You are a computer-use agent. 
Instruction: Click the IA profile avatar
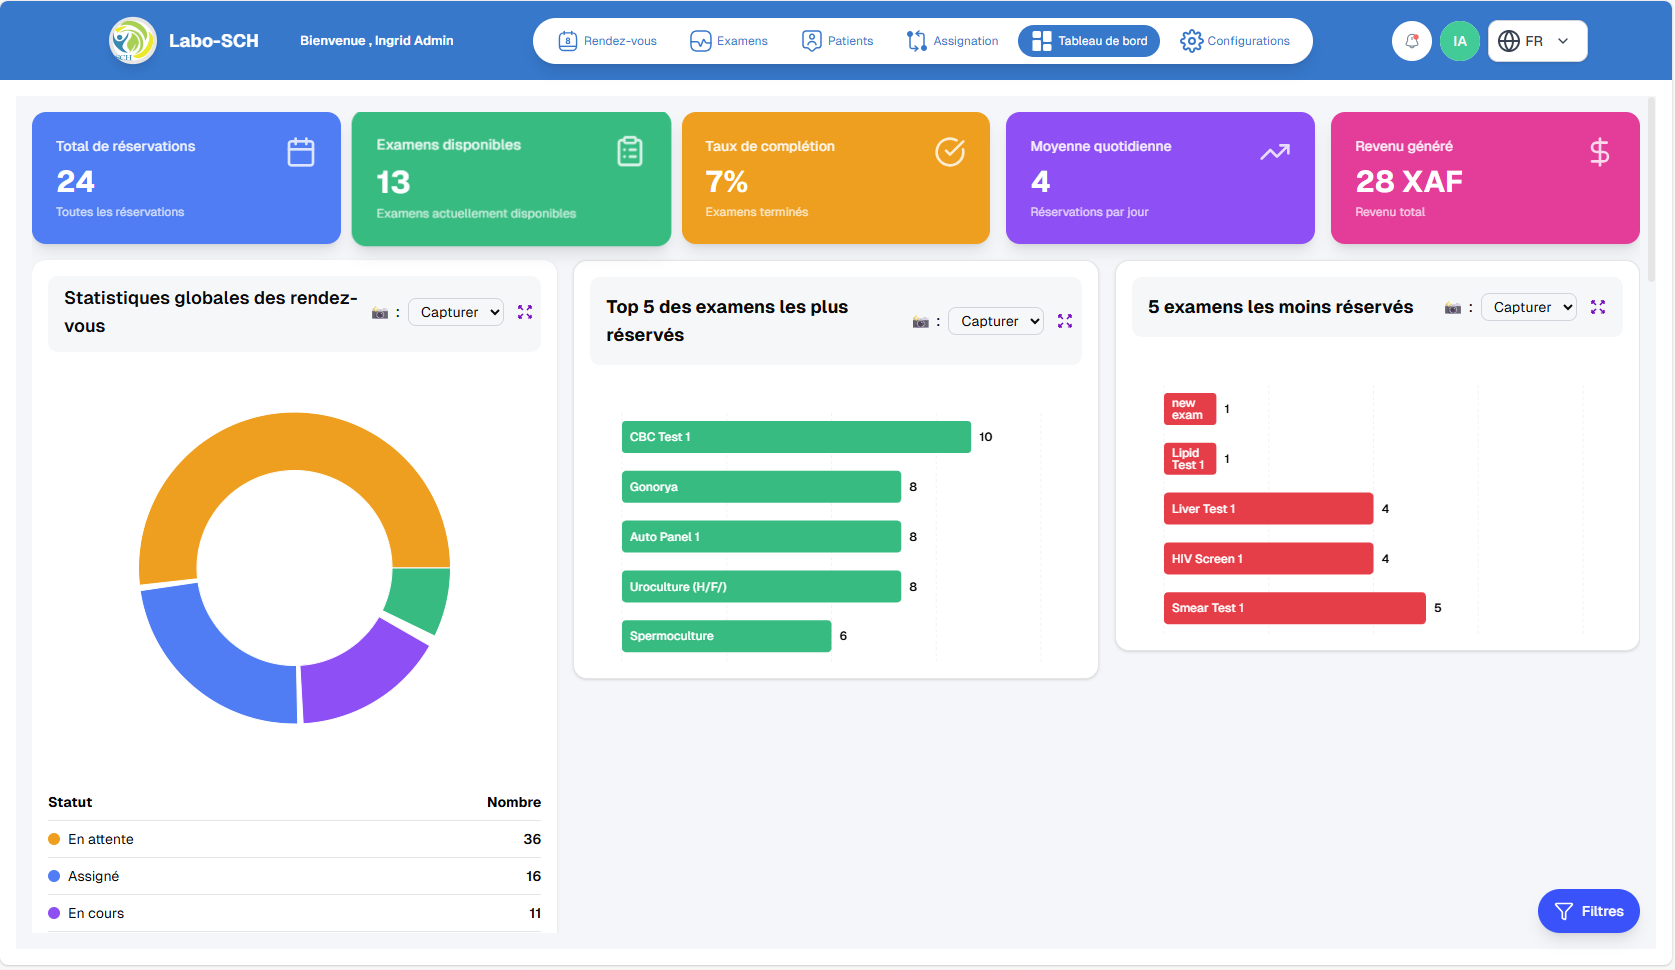(1460, 41)
